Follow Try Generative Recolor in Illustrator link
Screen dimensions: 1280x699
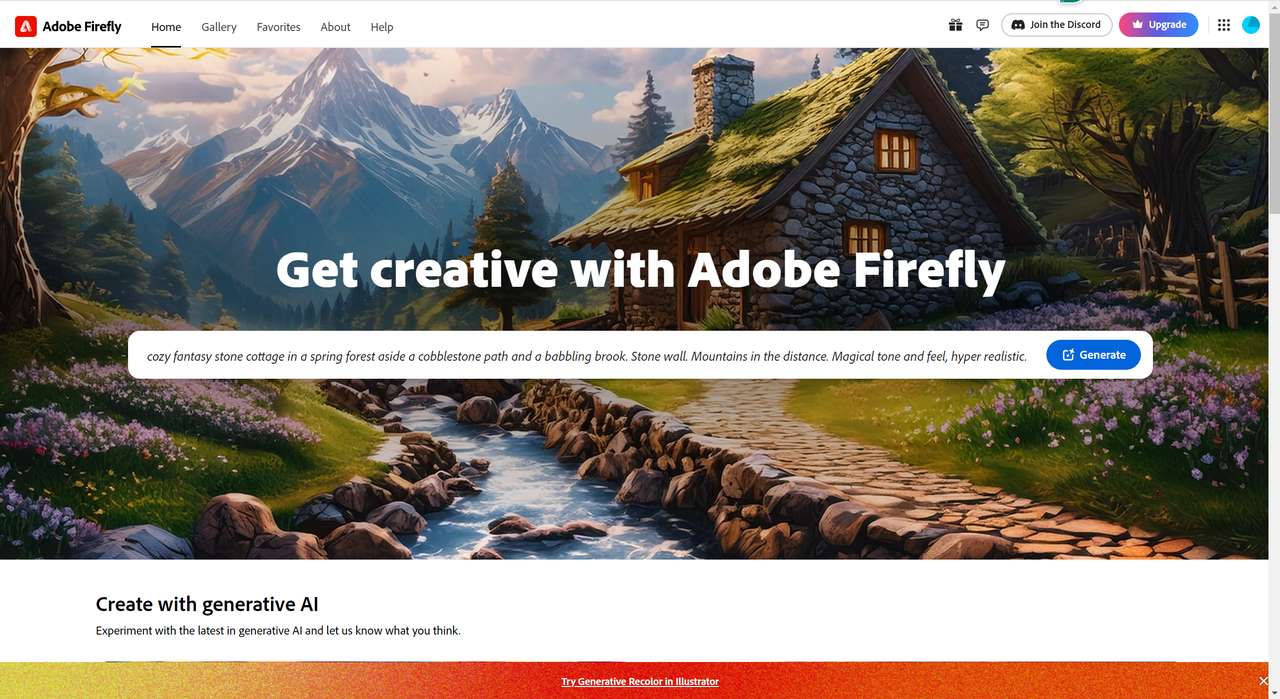click(x=640, y=681)
